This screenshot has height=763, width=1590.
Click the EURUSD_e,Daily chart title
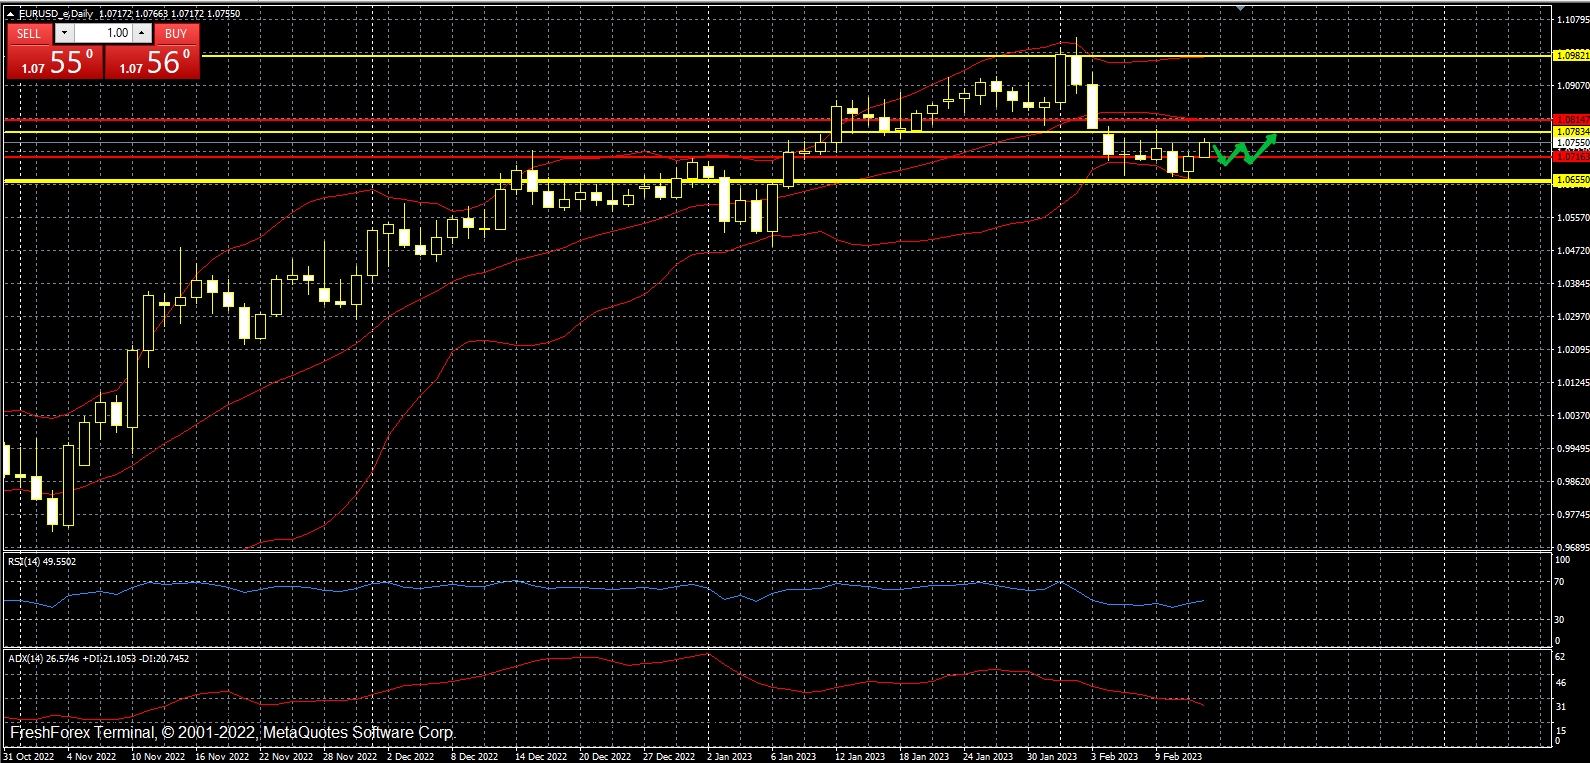click(57, 14)
